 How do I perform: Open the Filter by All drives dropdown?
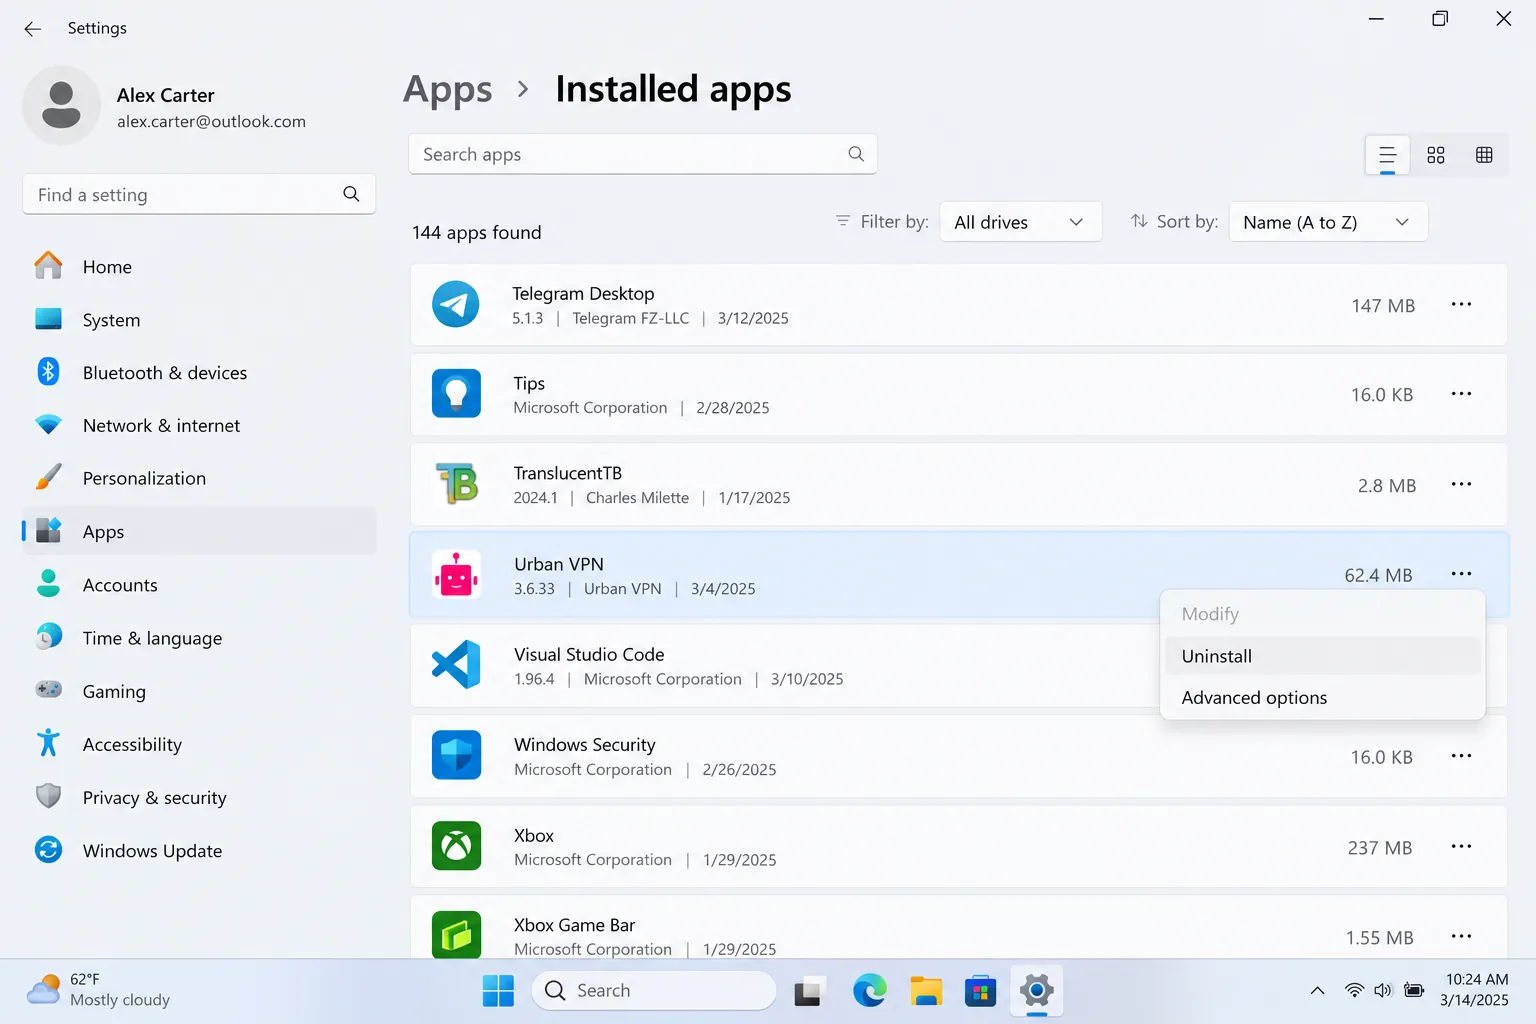pyautogui.click(x=1020, y=222)
